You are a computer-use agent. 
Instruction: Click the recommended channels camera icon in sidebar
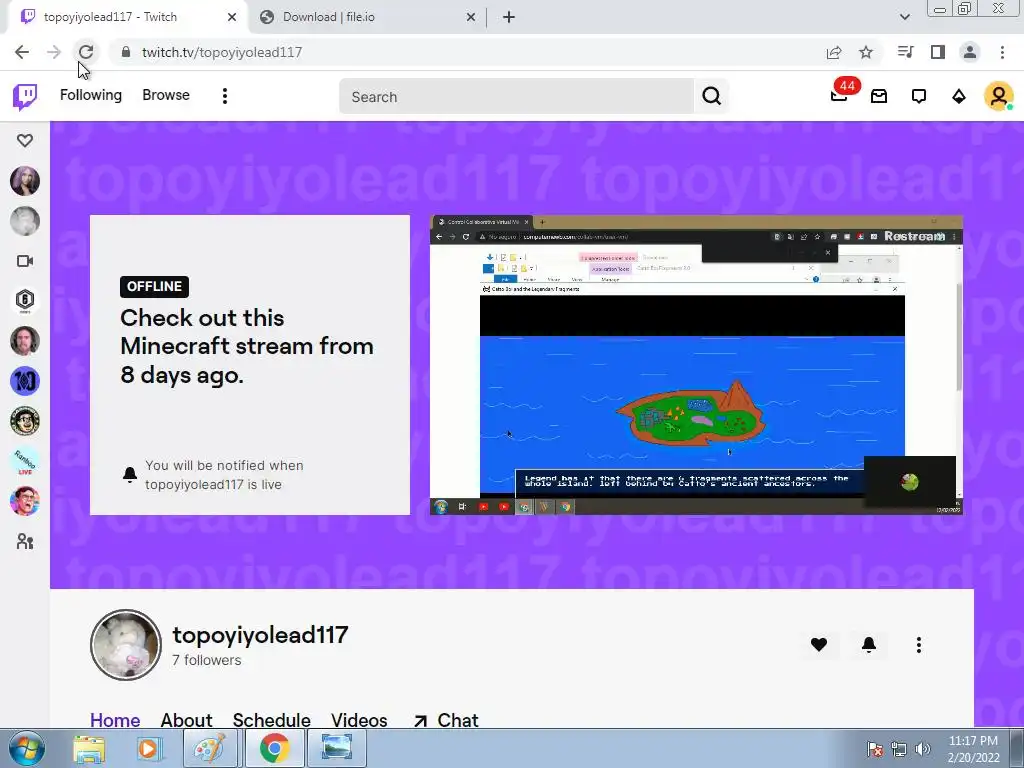[x=25, y=261]
